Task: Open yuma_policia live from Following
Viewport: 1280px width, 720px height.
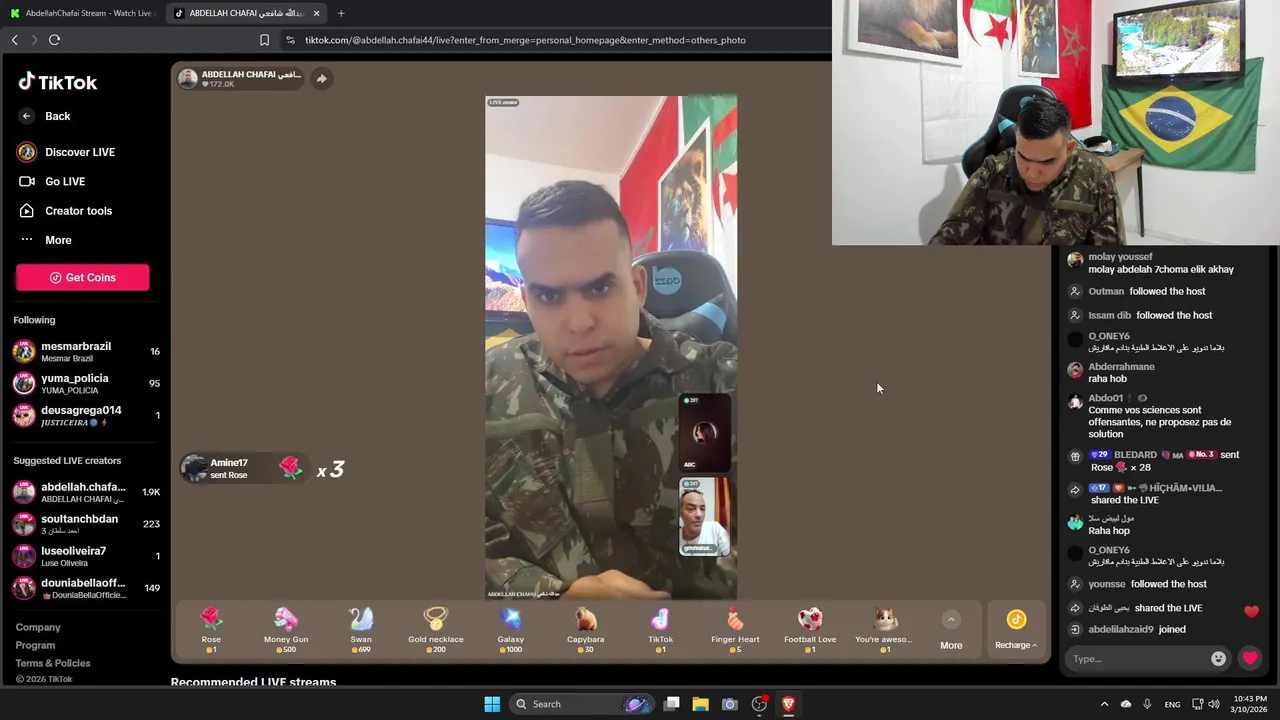Action: click(x=85, y=384)
